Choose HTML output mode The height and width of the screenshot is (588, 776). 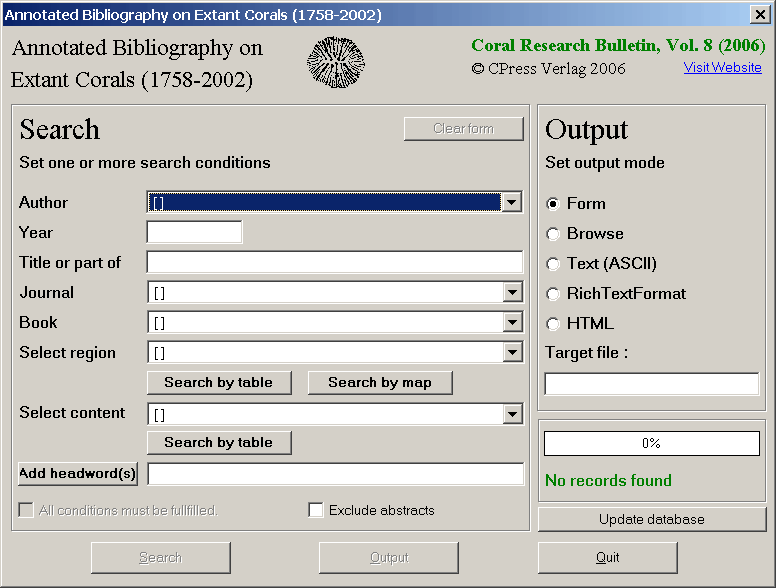pos(553,324)
